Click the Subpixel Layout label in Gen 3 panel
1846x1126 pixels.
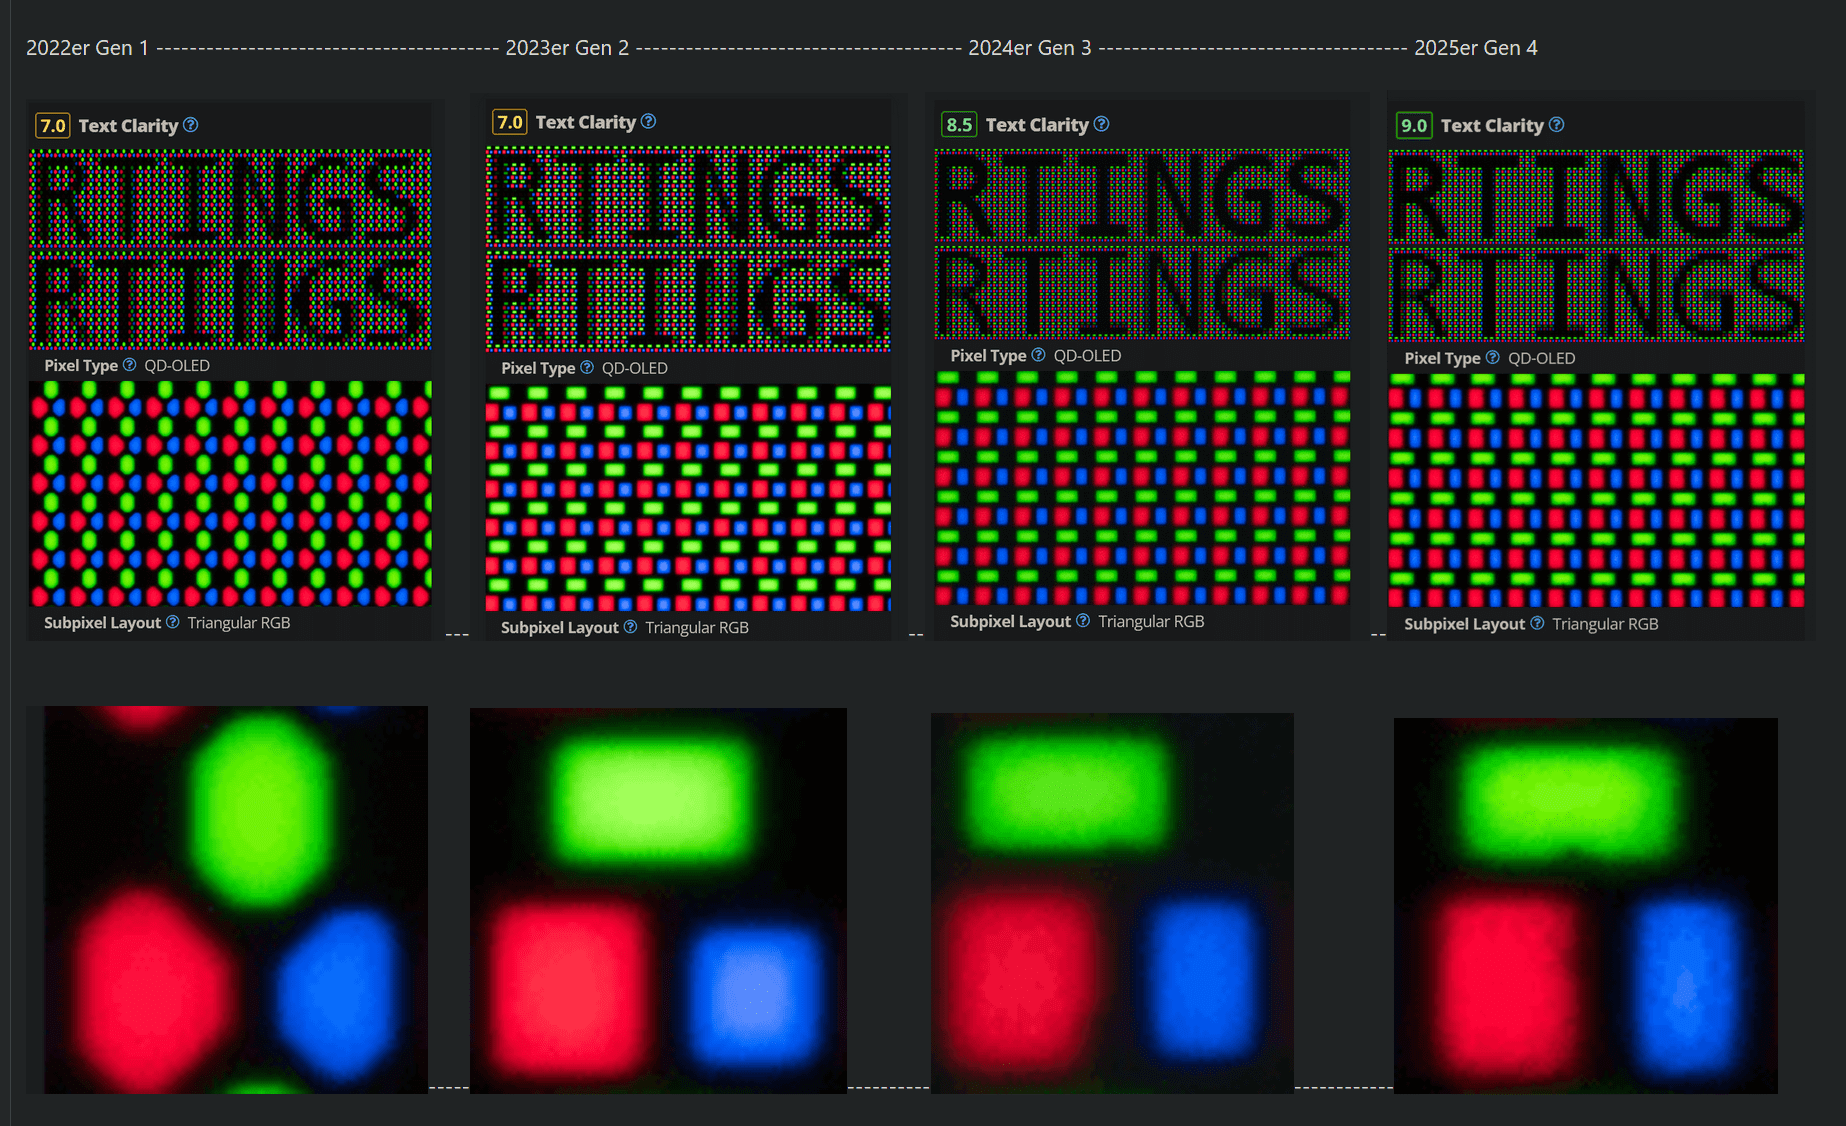pos(1010,622)
